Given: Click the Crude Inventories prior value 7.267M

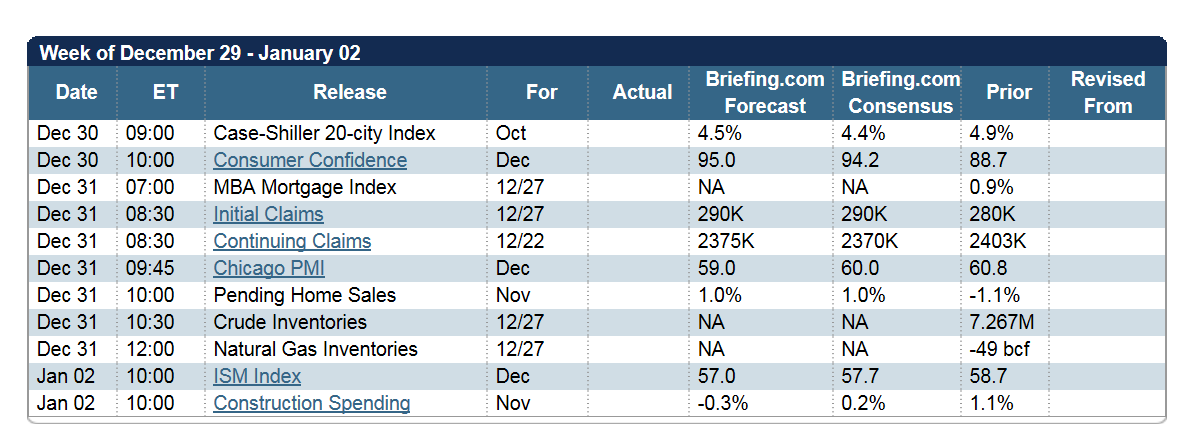Looking at the screenshot, I should [1002, 322].
